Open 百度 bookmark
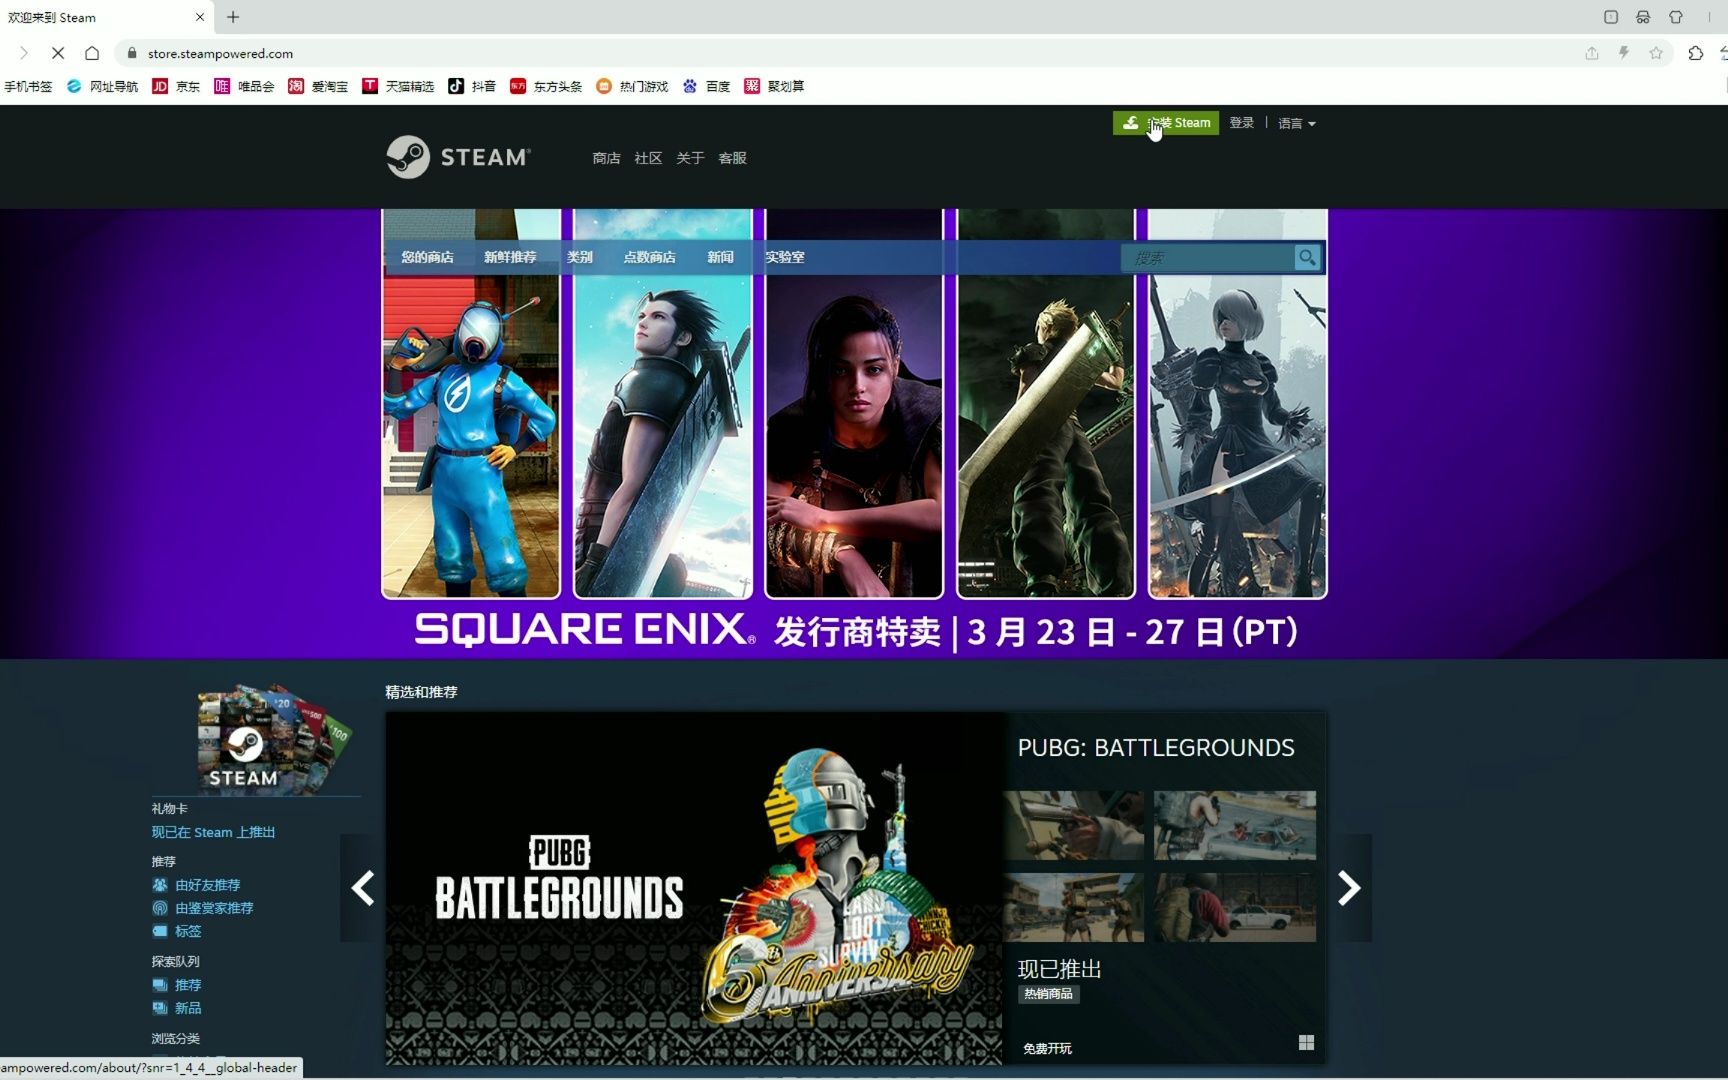Viewport: 1728px width, 1080px height. tap(706, 86)
